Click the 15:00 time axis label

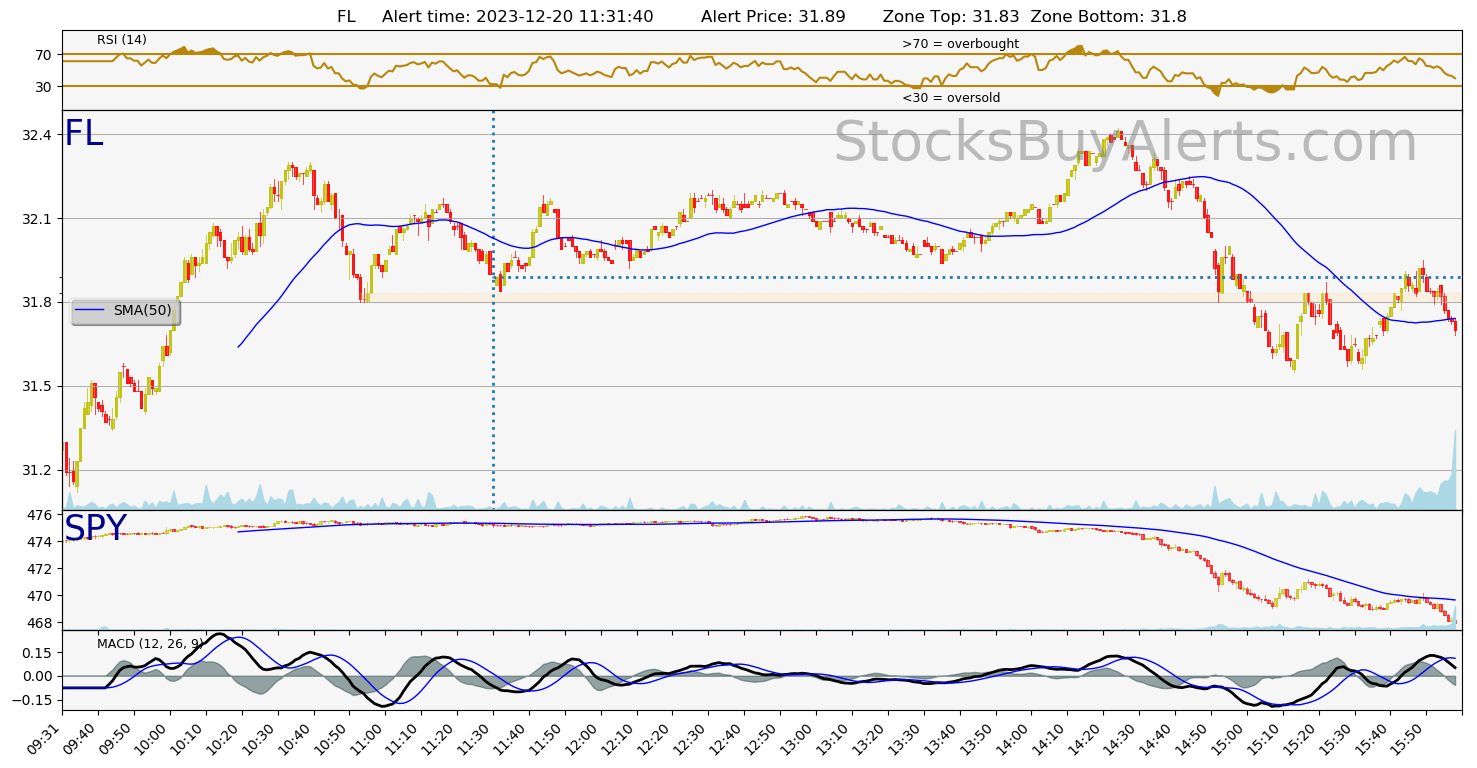tap(1232, 739)
